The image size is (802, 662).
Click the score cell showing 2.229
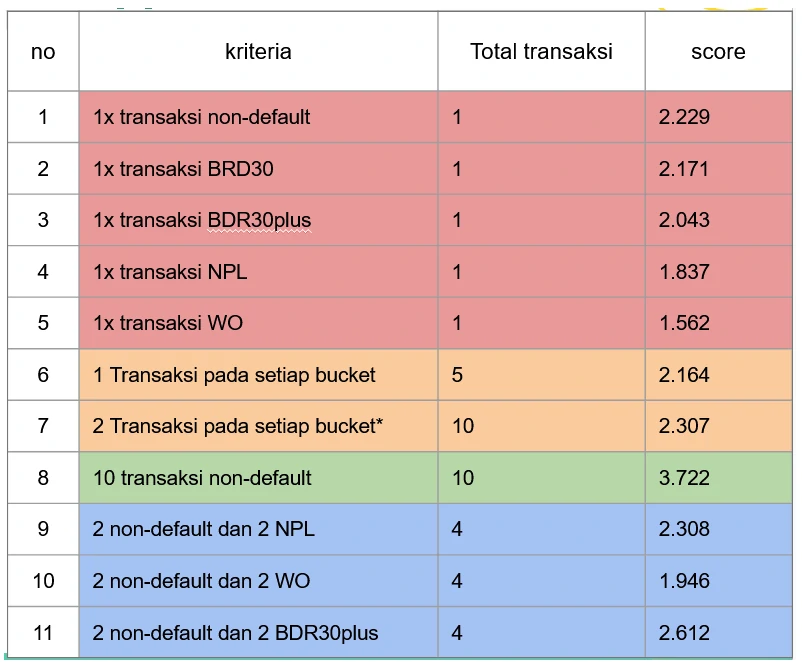pyautogui.click(x=684, y=117)
